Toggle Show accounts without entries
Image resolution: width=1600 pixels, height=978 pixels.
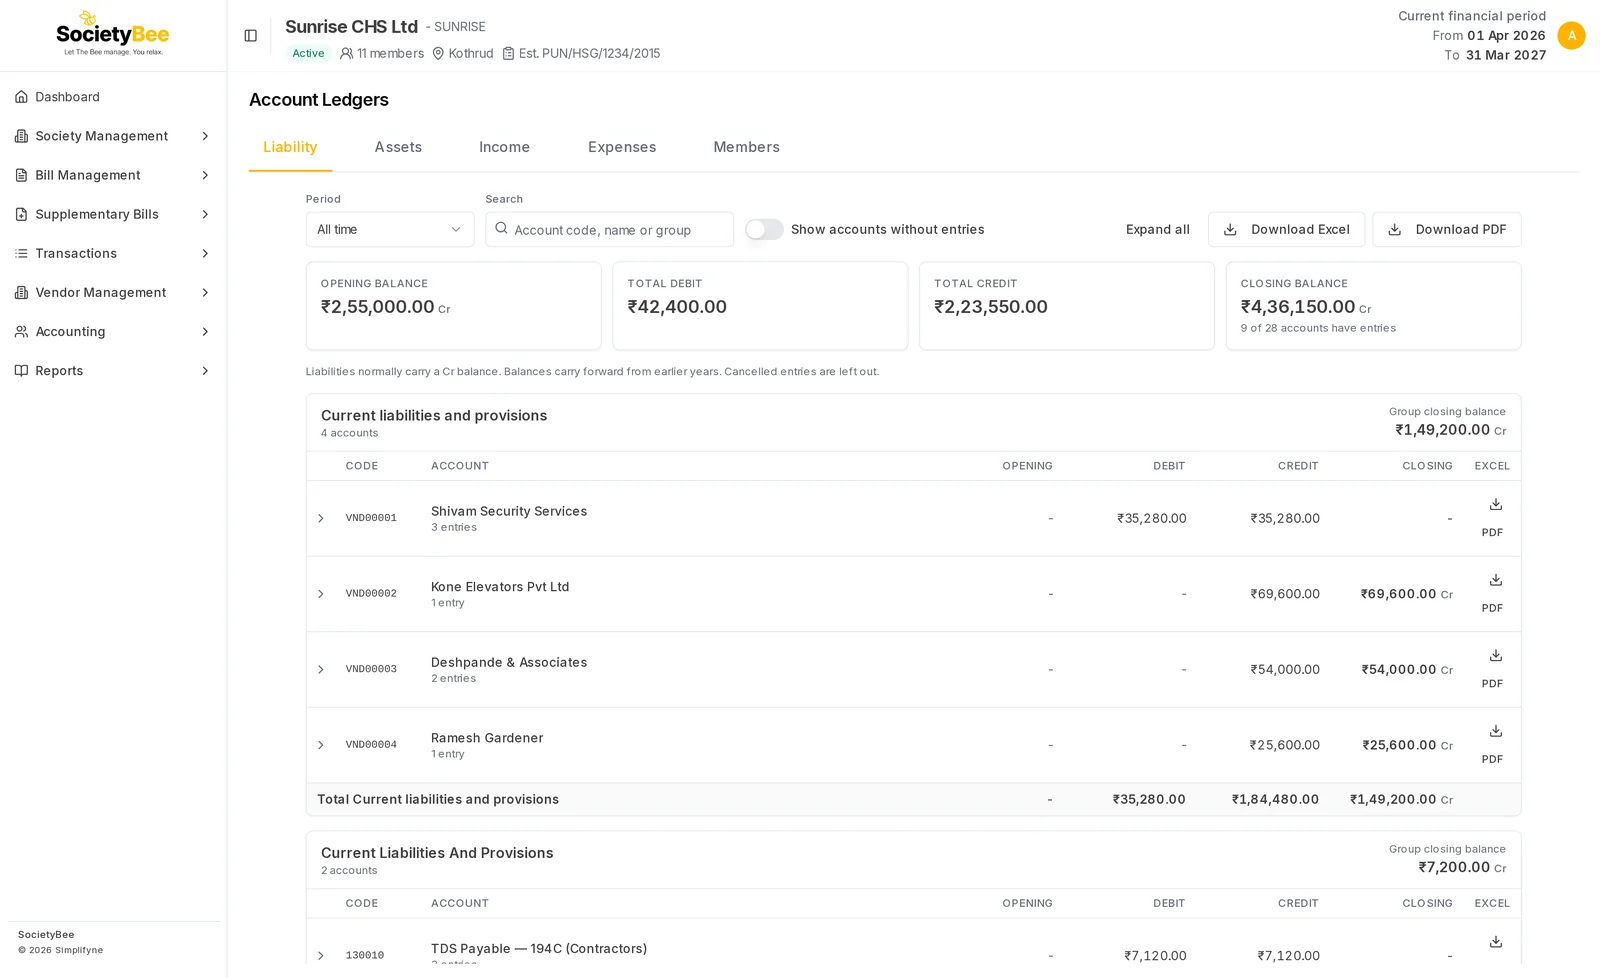pyautogui.click(x=764, y=229)
